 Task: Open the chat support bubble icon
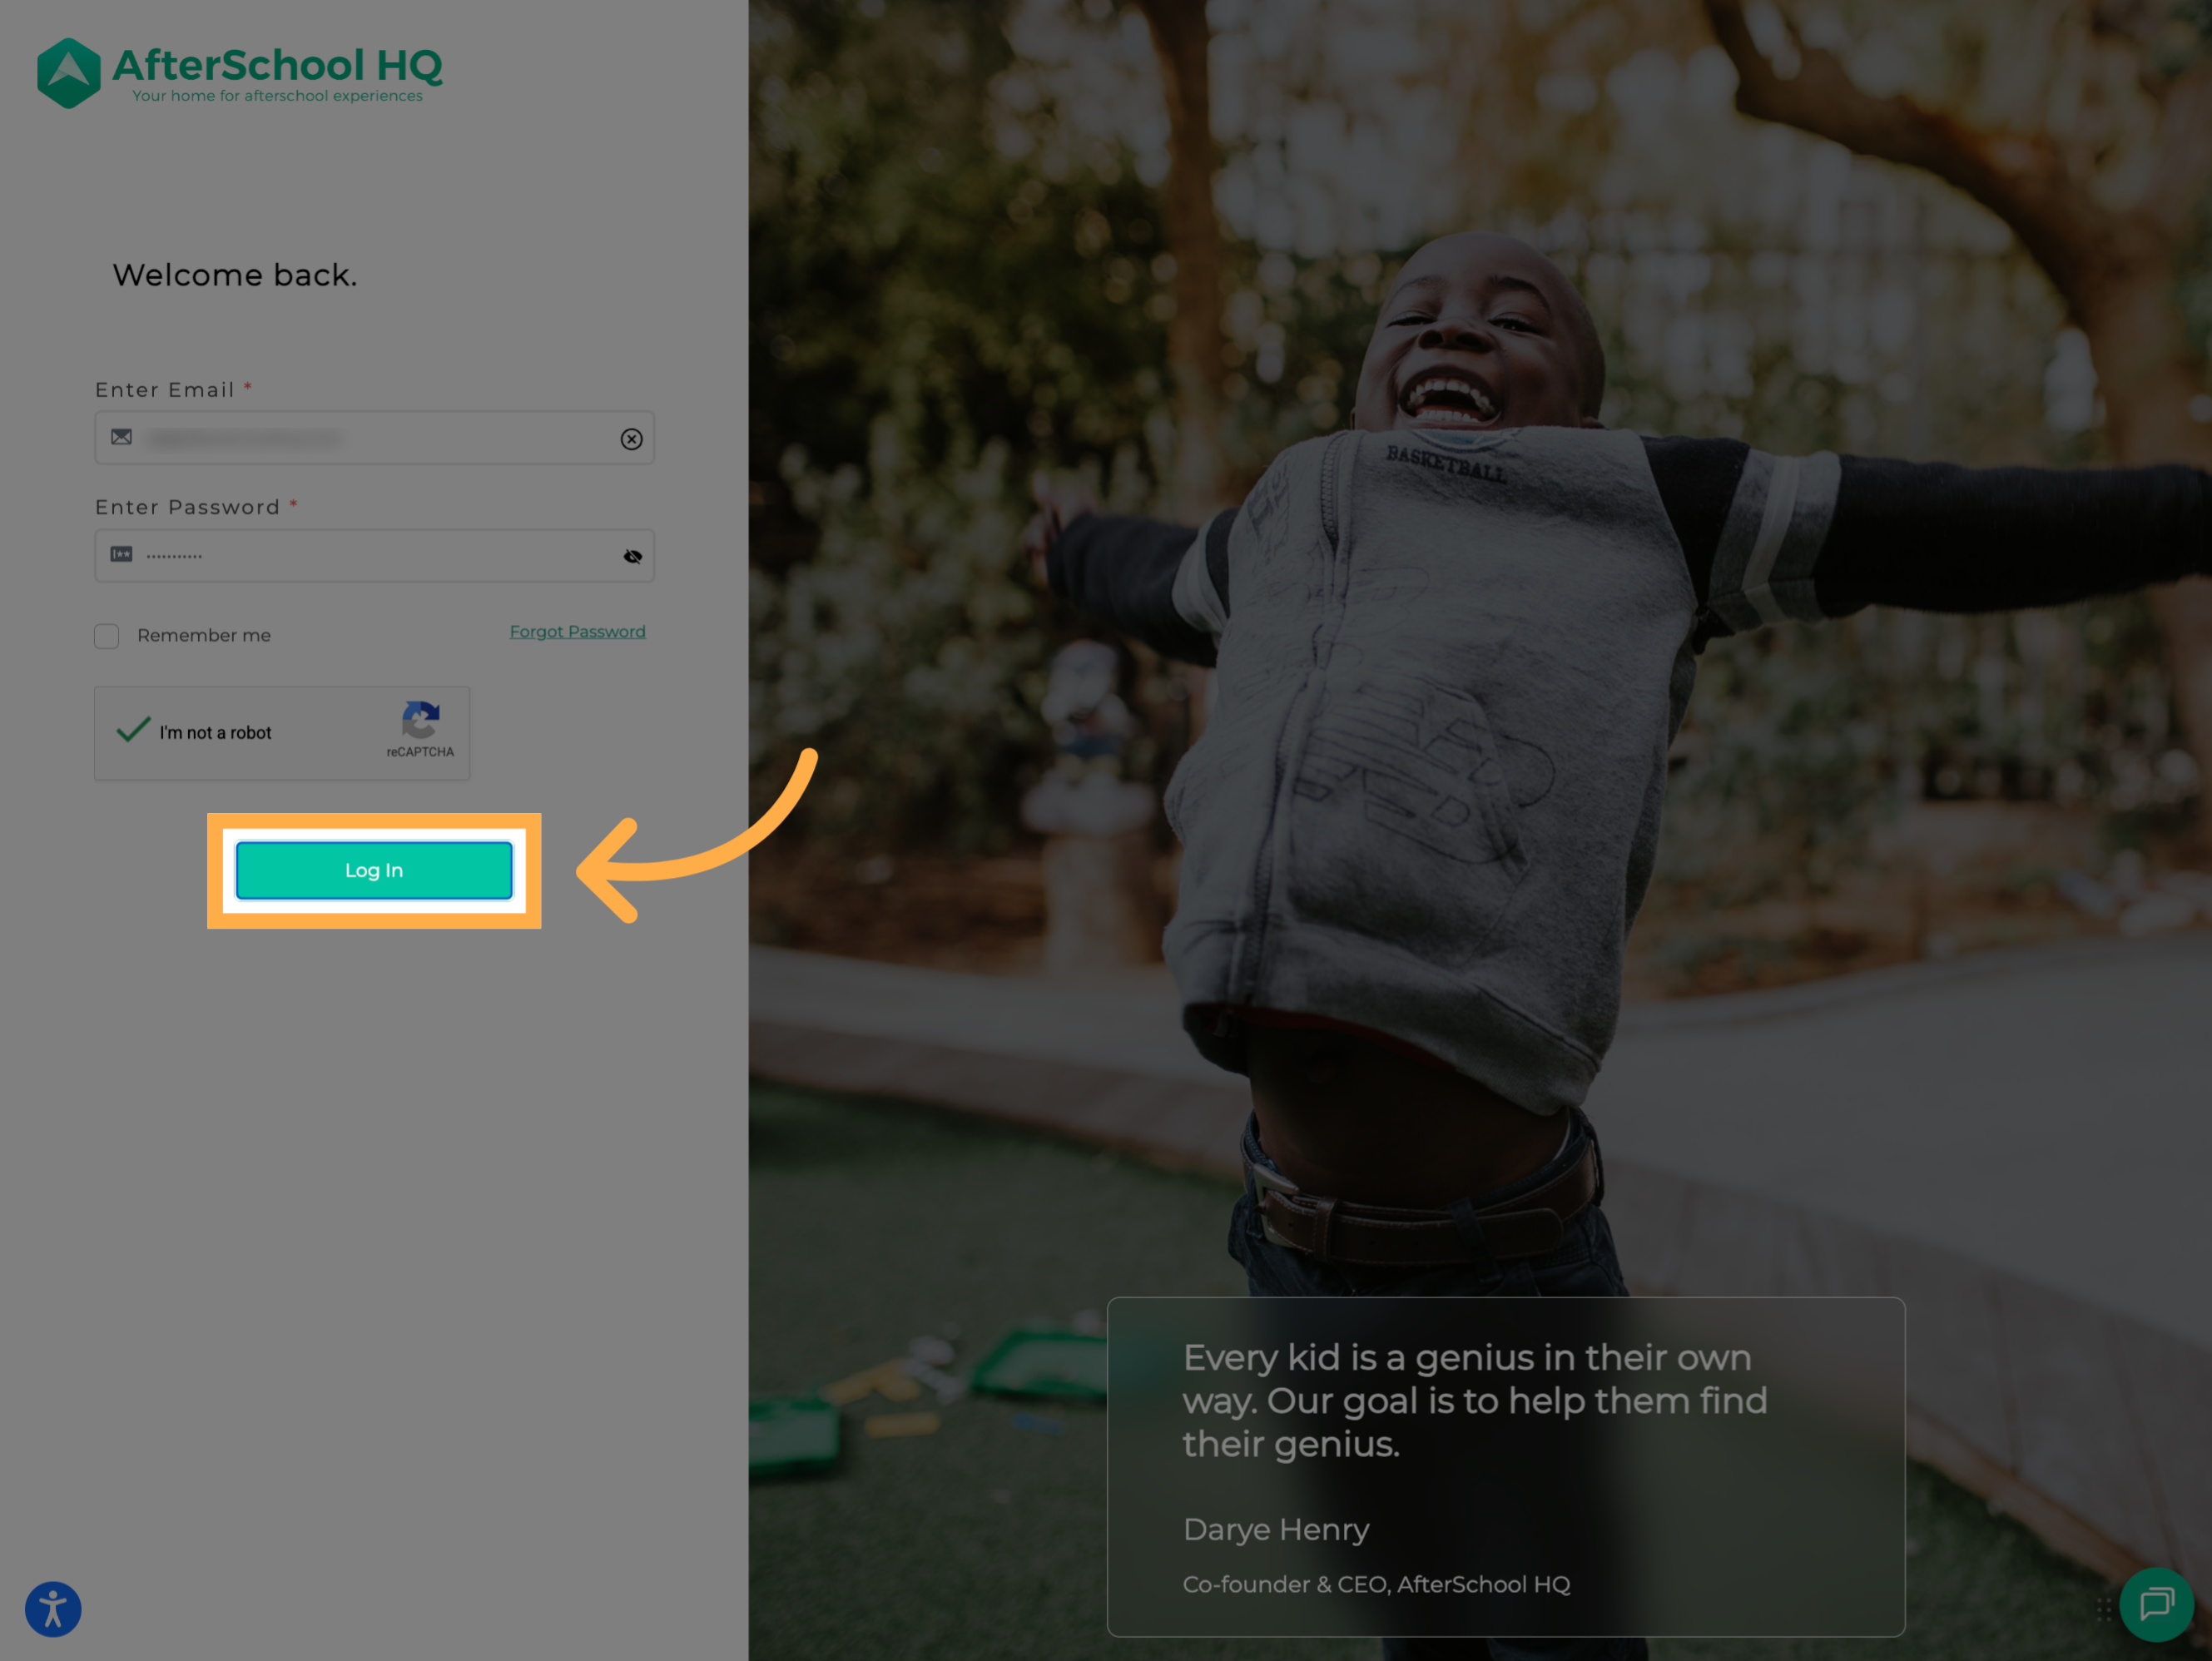(x=2156, y=1605)
